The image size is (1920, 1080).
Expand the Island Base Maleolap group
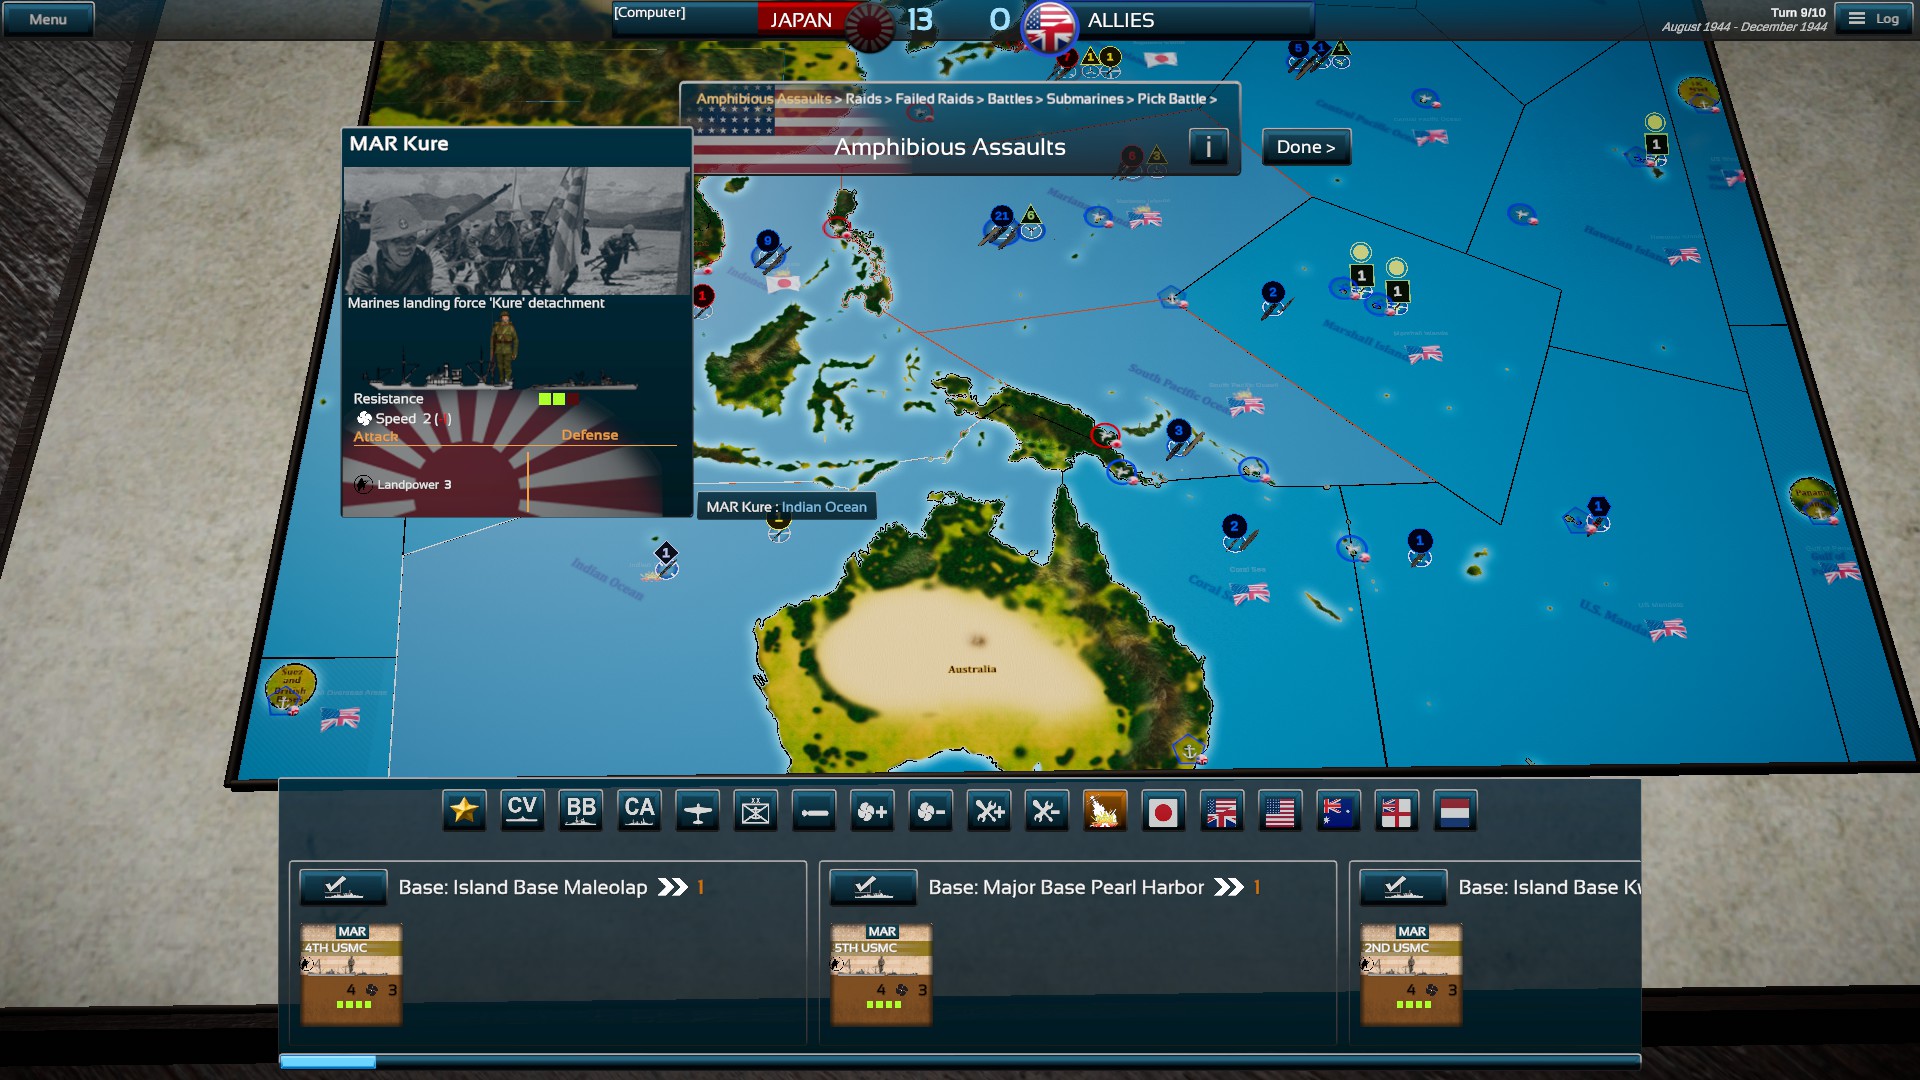coord(672,887)
